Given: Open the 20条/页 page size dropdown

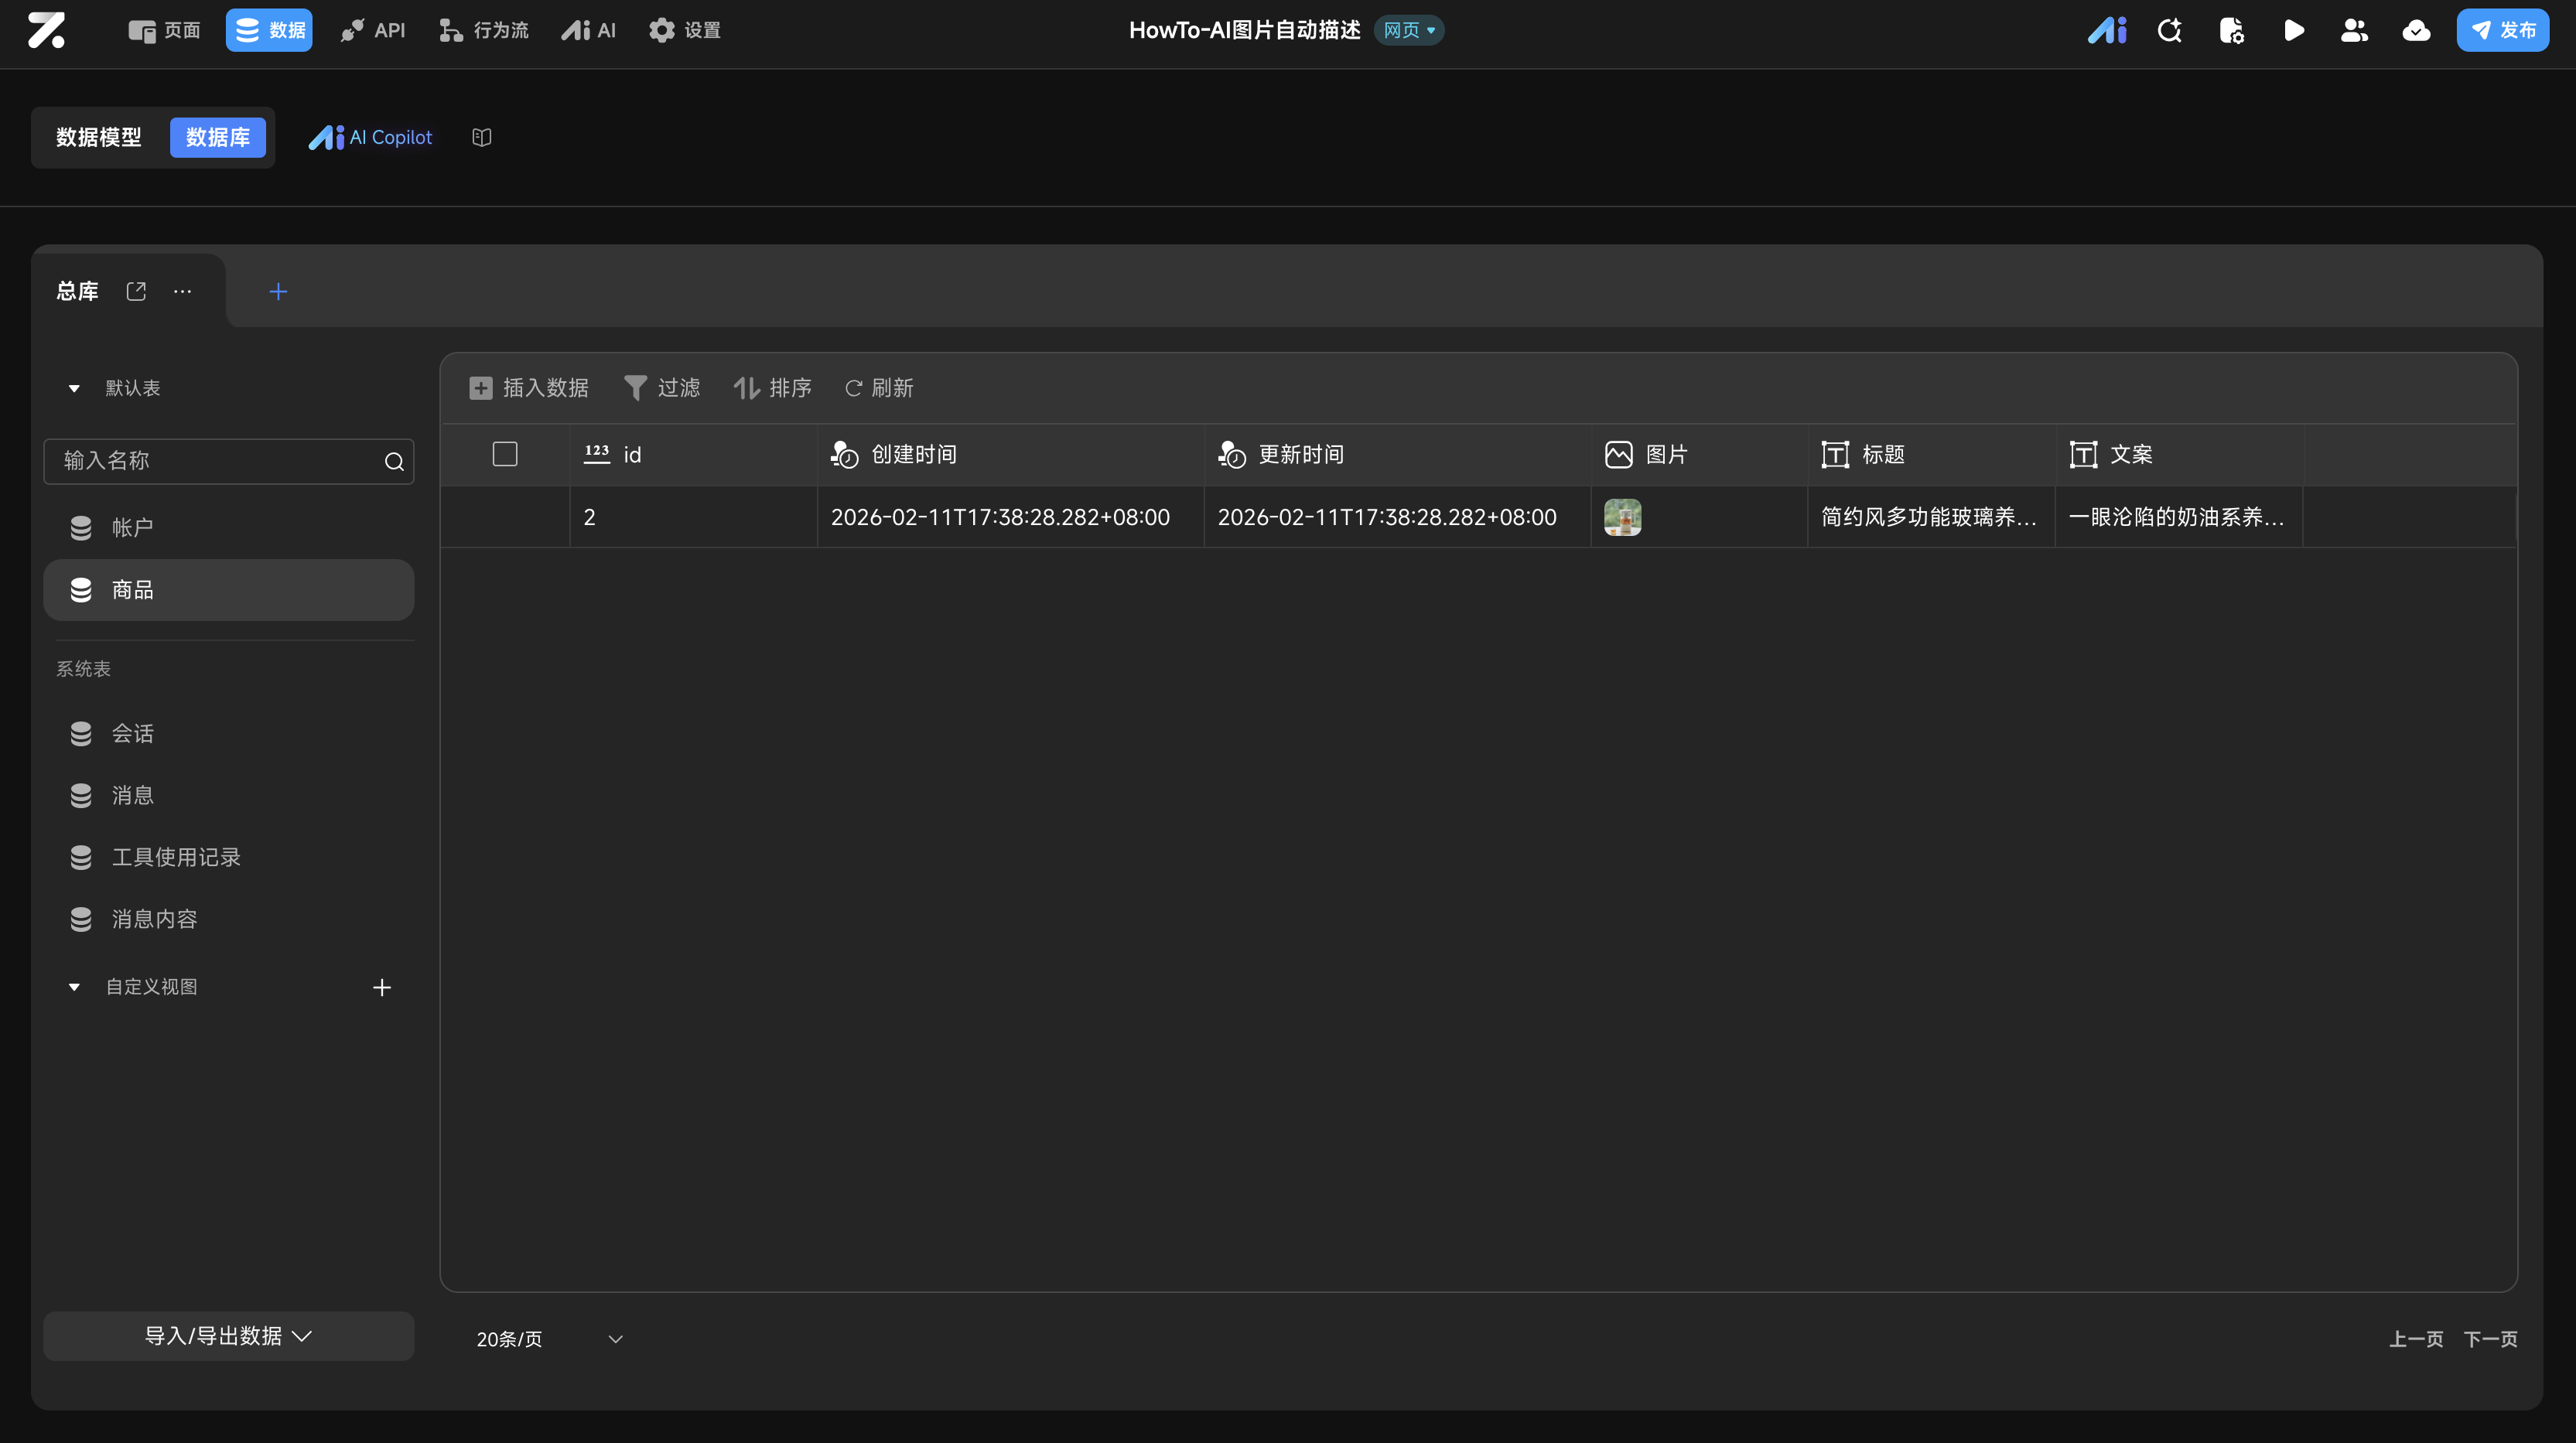Looking at the screenshot, I should click(549, 1339).
